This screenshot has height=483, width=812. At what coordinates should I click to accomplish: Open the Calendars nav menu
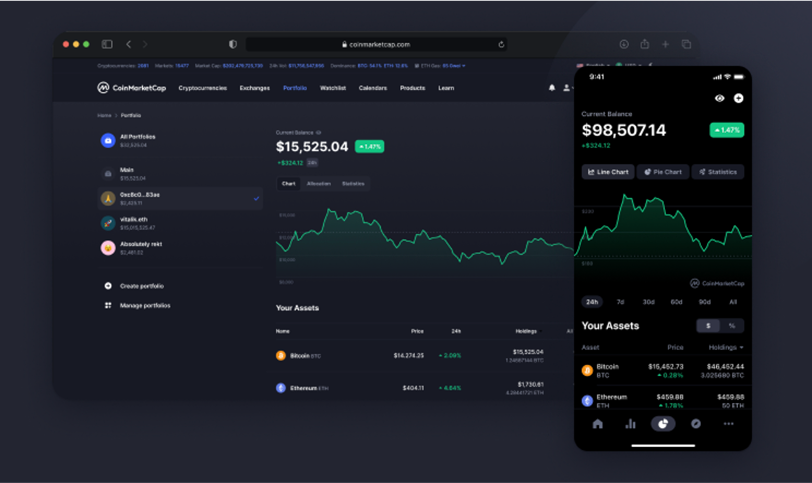tap(373, 88)
